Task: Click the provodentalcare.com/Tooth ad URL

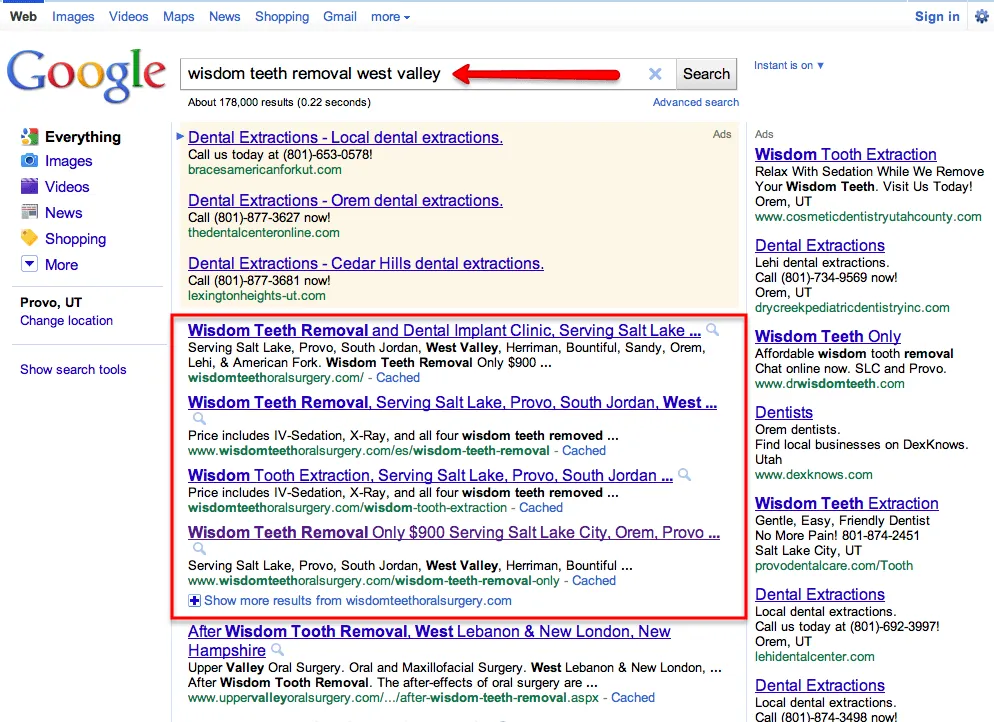Action: click(x=834, y=565)
